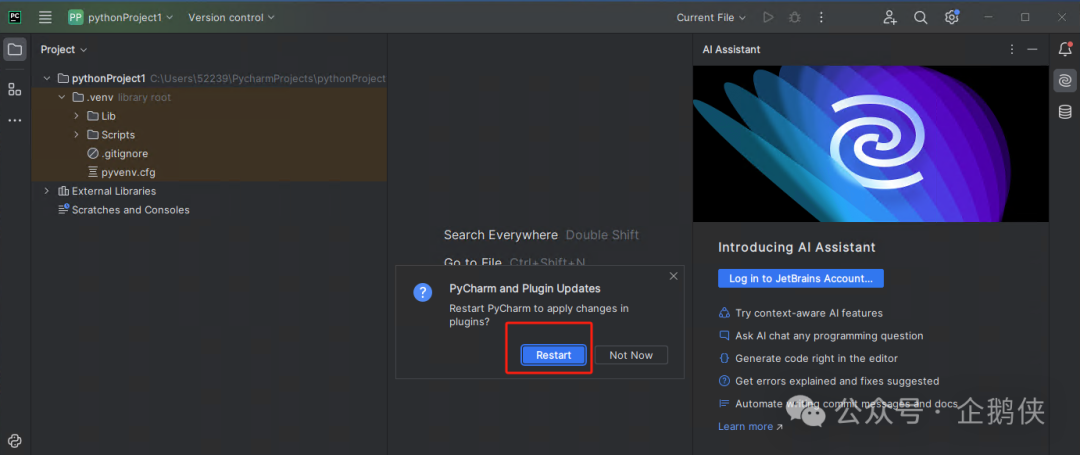The width and height of the screenshot is (1080, 455).
Task: Open pythonProject1 project dropdown
Action: 131,17
